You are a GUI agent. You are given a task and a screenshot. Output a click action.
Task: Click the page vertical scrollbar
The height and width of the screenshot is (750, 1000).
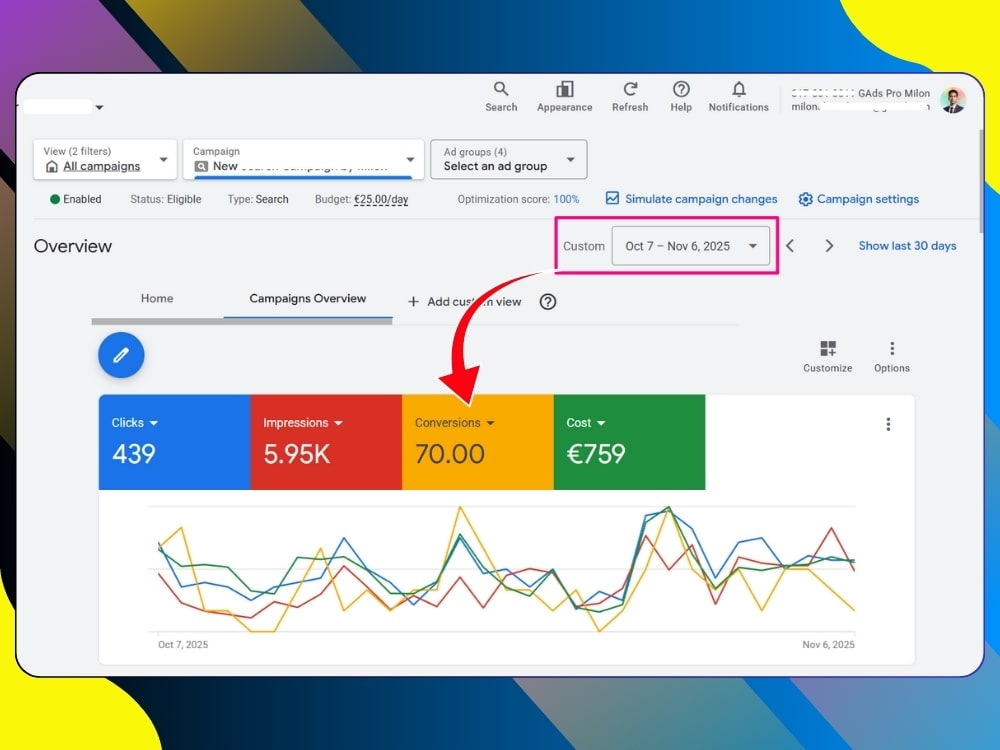981,182
